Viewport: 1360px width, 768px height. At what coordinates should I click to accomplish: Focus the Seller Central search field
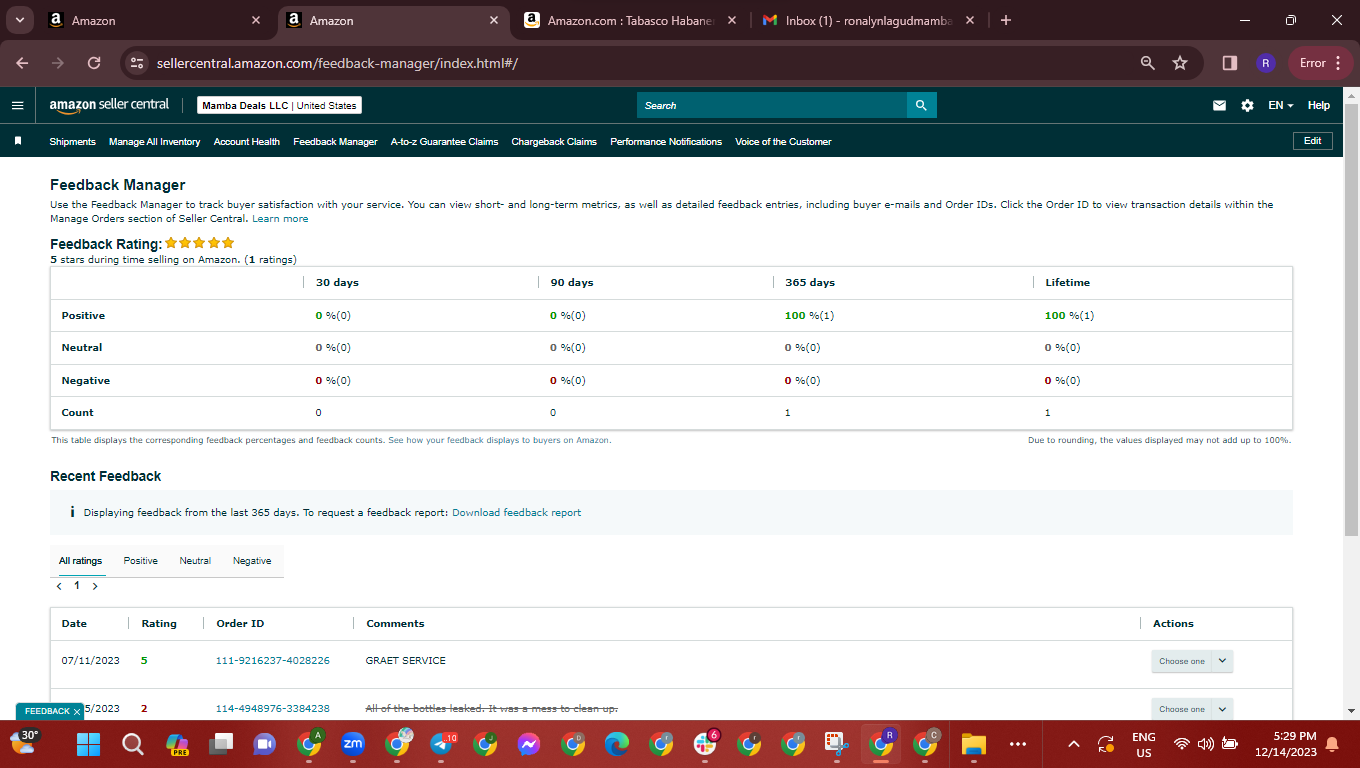(x=772, y=105)
